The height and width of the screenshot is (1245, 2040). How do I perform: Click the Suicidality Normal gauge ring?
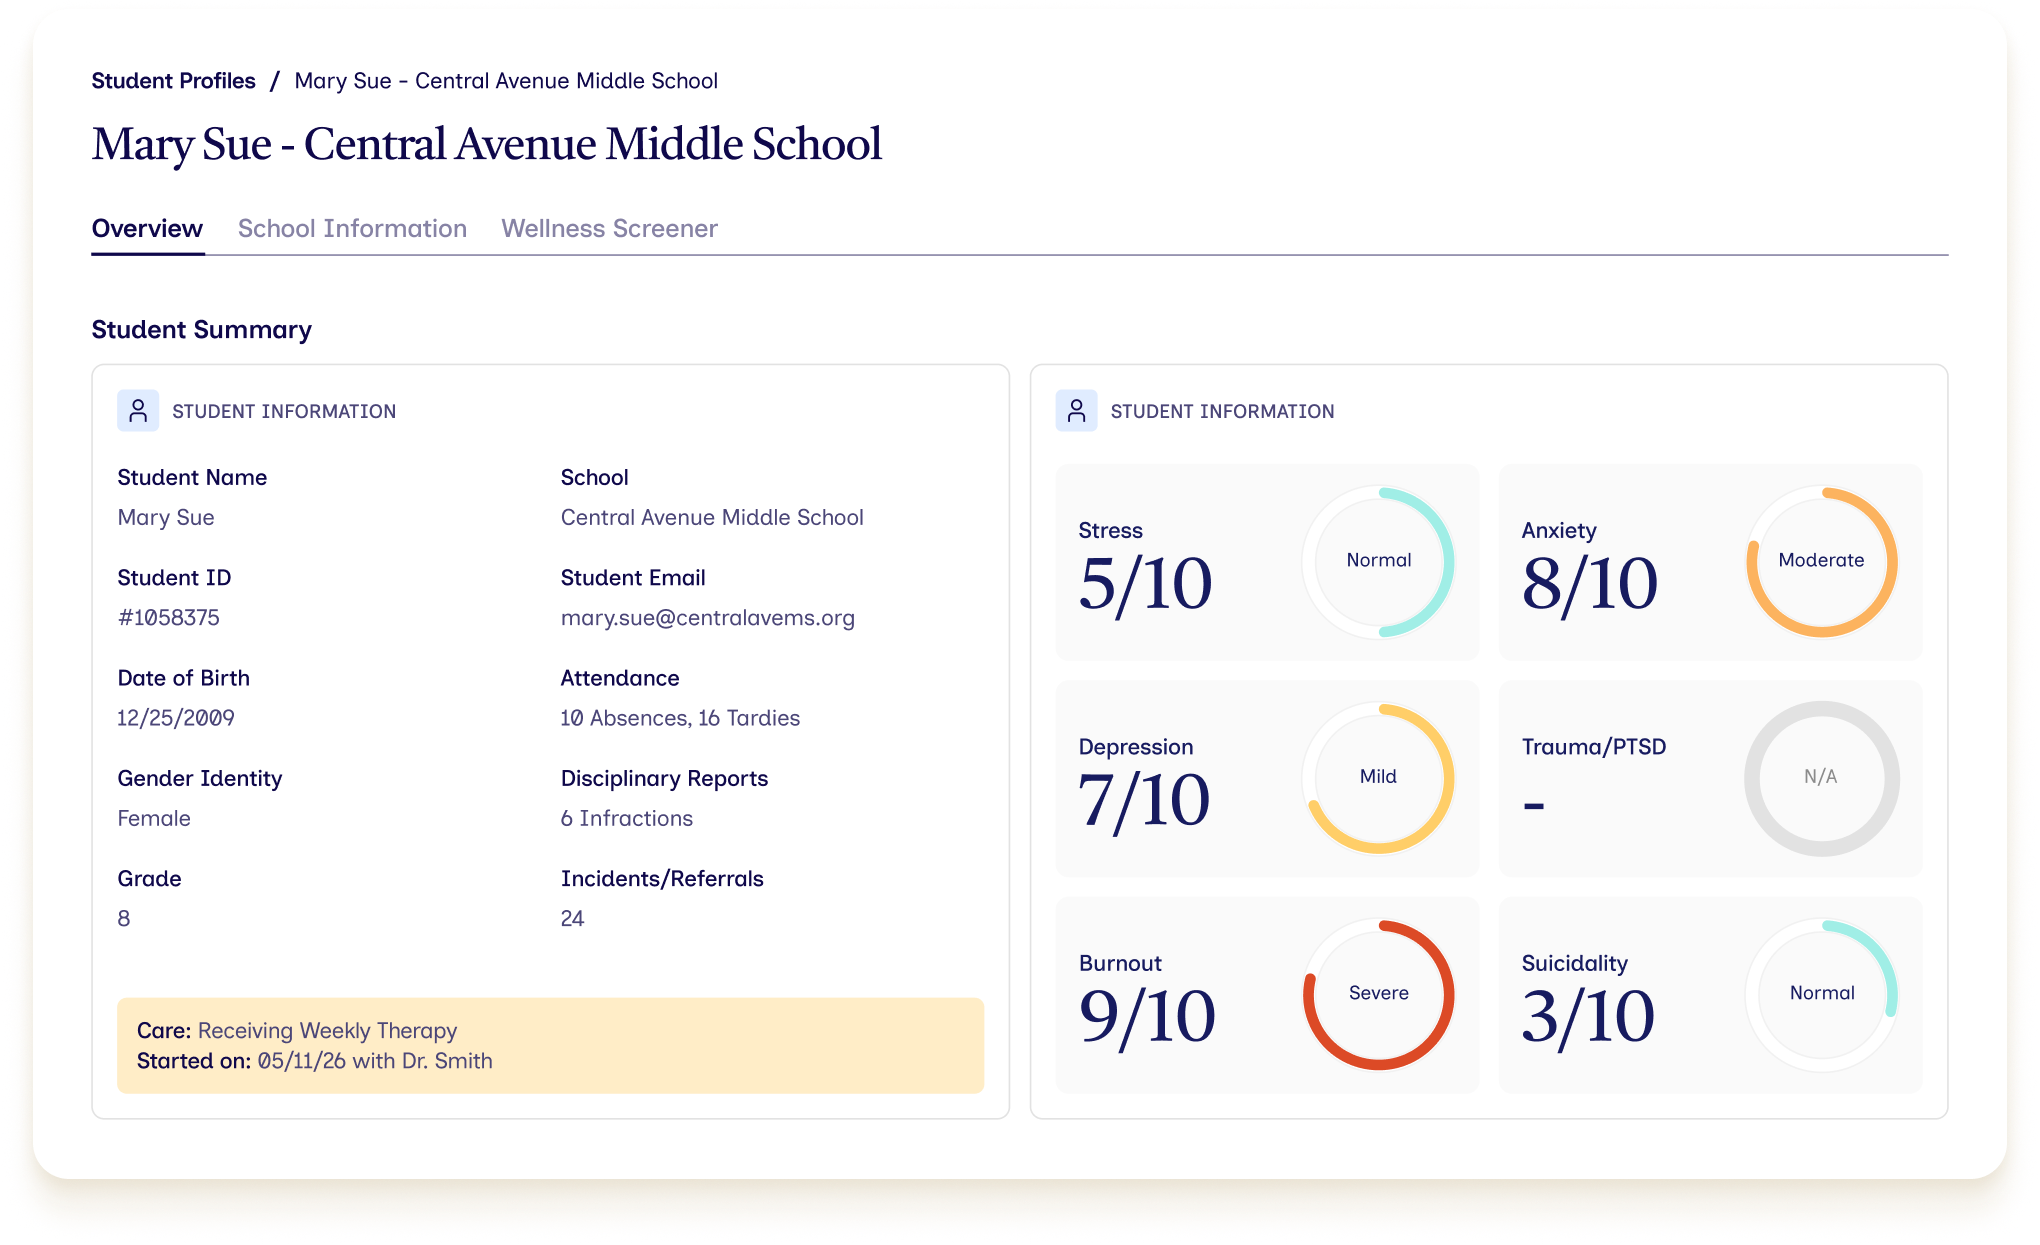(1822, 995)
